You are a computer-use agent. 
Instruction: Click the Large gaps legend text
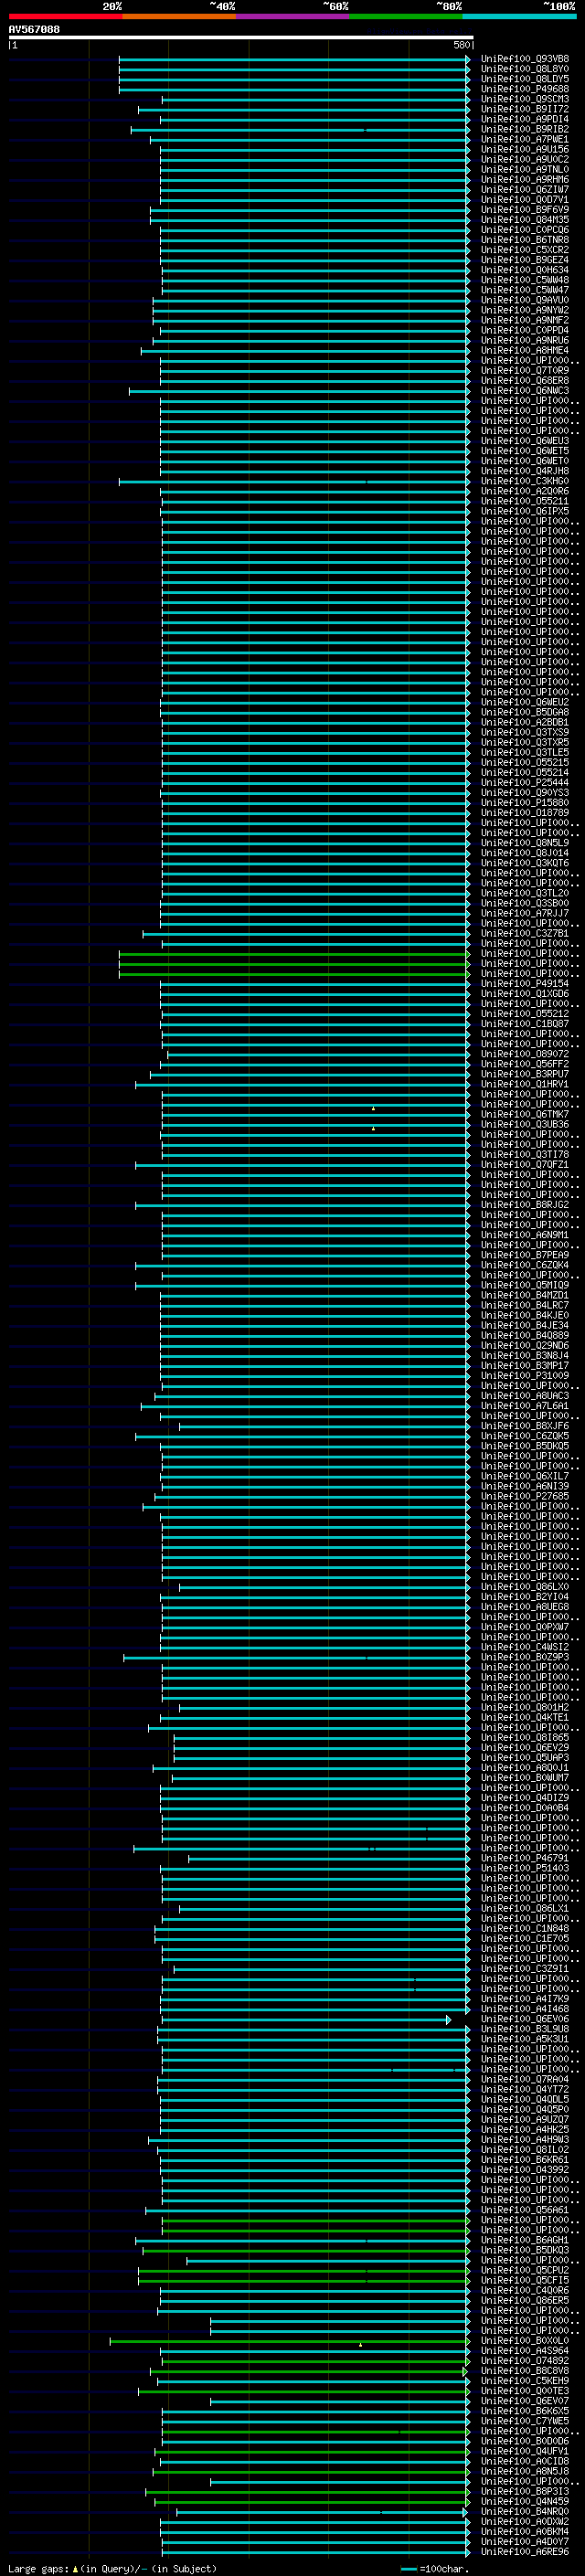point(113,2568)
